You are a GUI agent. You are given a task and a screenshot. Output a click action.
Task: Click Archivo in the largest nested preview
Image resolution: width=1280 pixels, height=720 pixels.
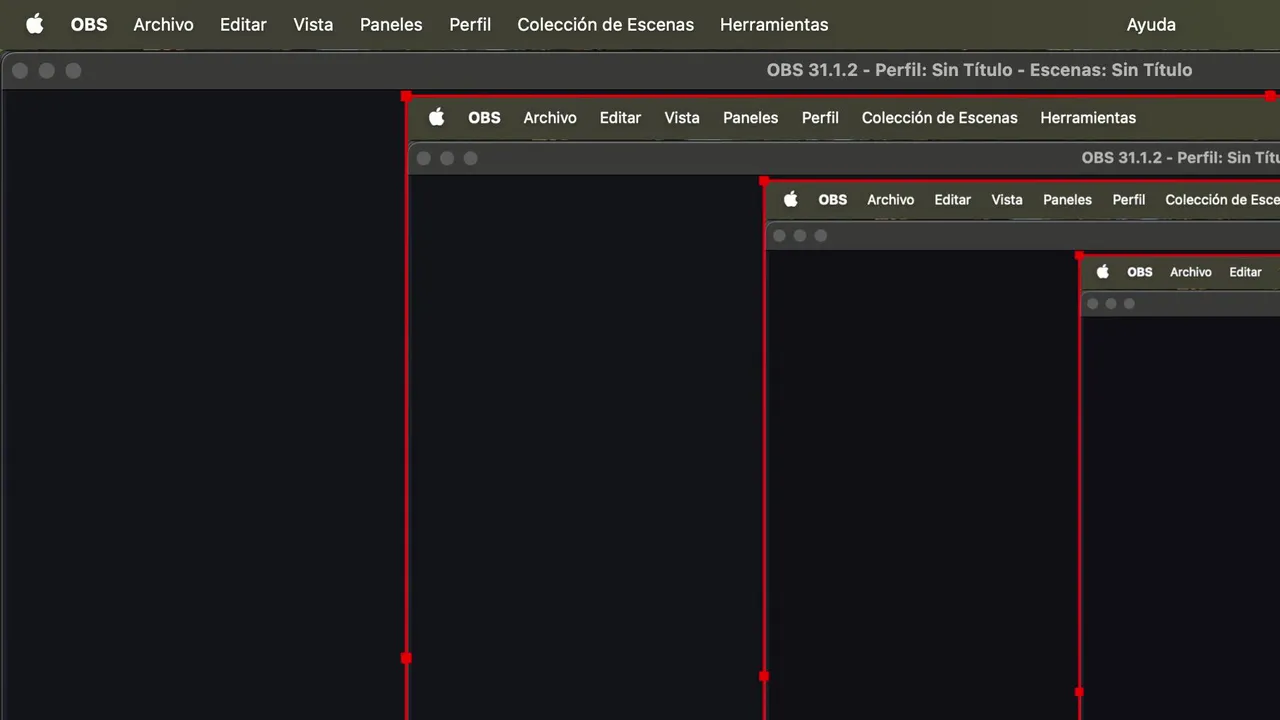click(x=550, y=118)
